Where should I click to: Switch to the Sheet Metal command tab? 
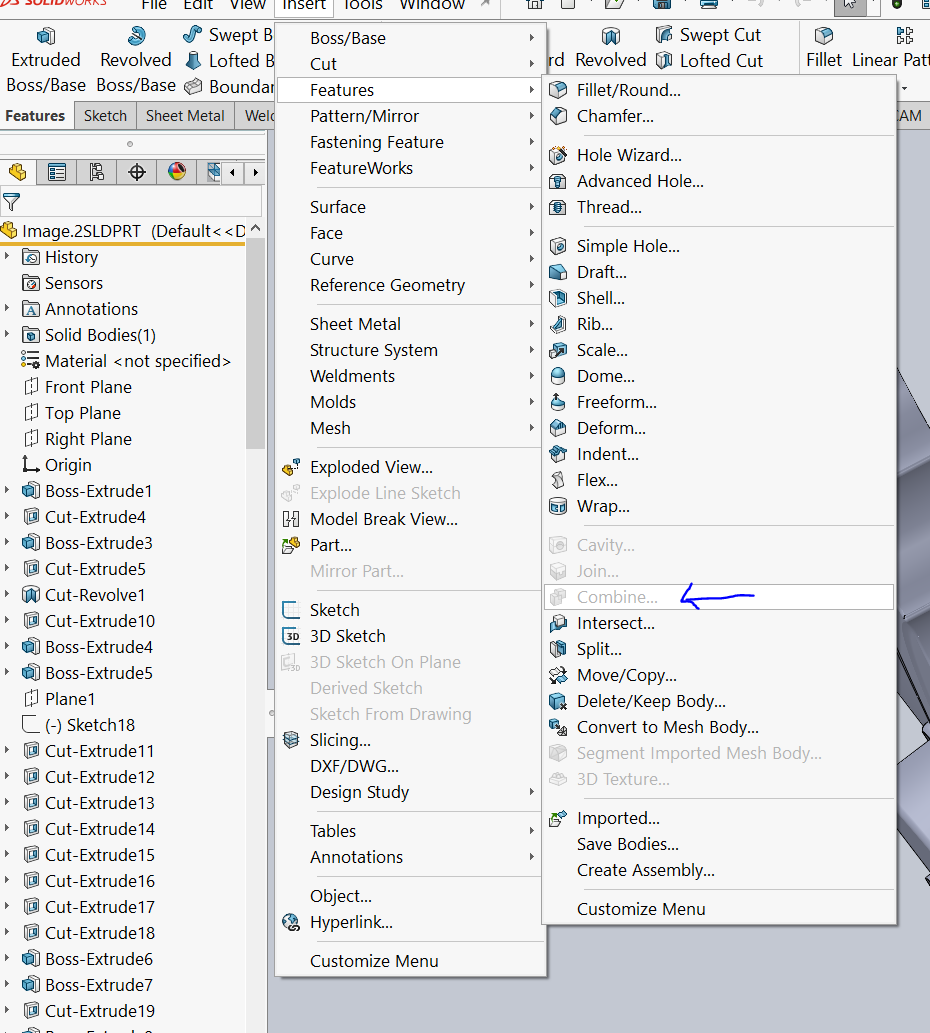point(185,116)
